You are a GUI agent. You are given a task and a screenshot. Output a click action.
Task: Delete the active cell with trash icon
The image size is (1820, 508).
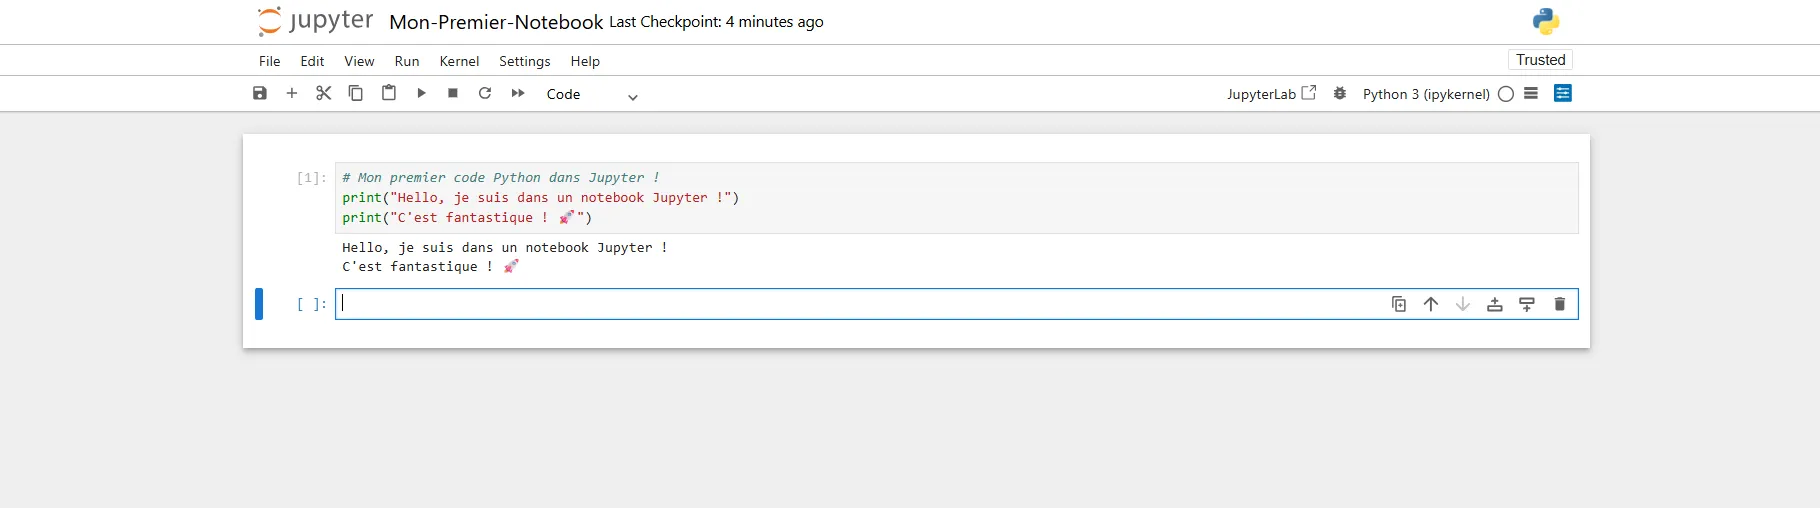(1559, 304)
